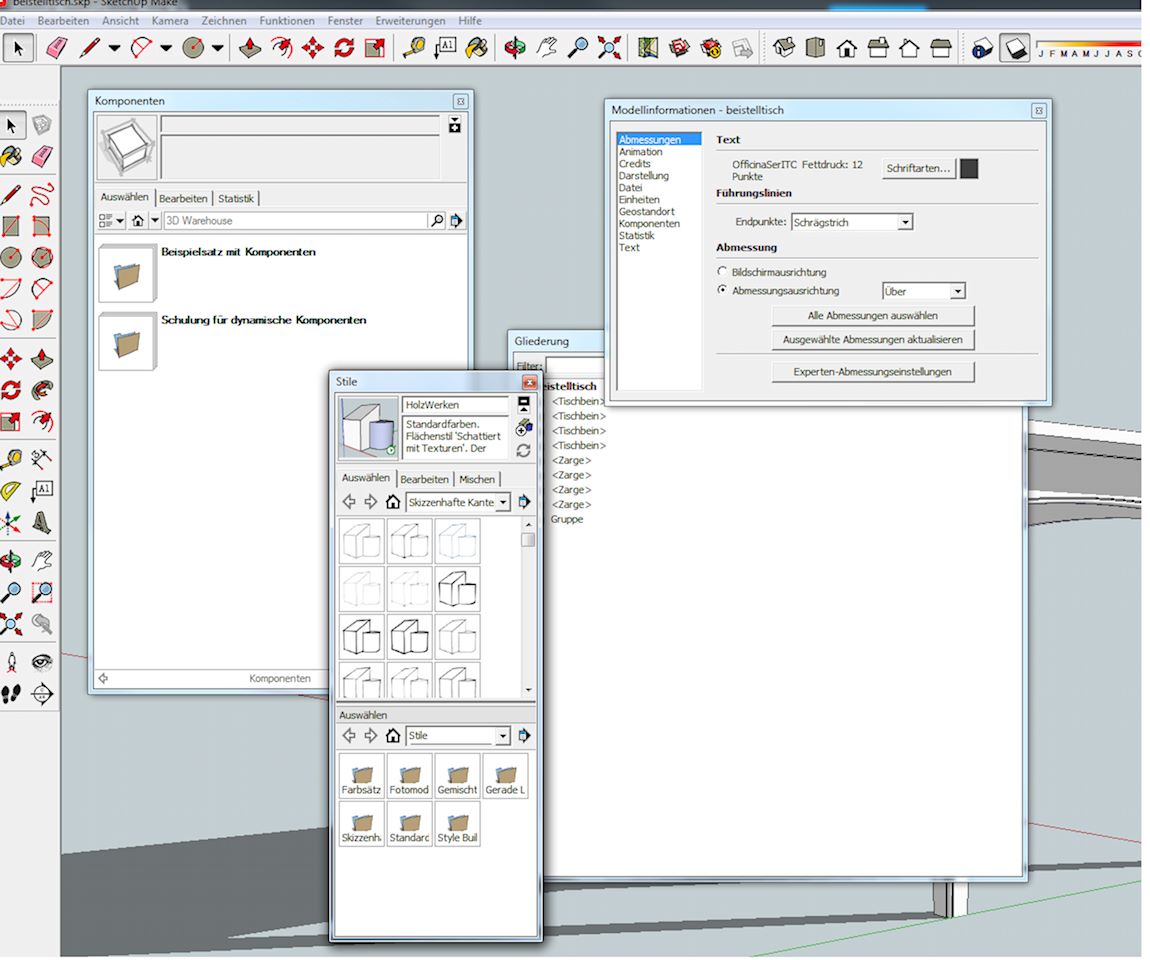1150x960 pixels.
Task: Pick the Axes tool in left toolbar
Action: coord(11,523)
